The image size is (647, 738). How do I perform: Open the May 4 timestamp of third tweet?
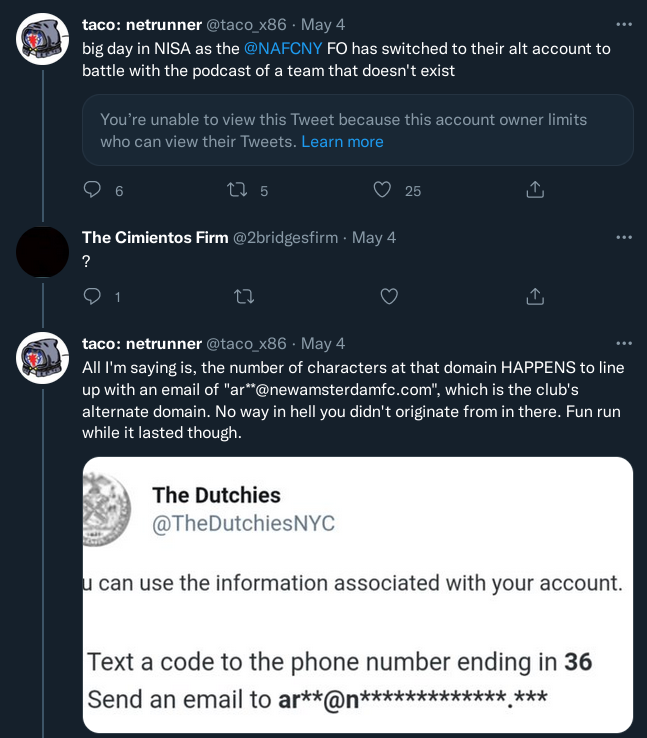[x=323, y=344]
